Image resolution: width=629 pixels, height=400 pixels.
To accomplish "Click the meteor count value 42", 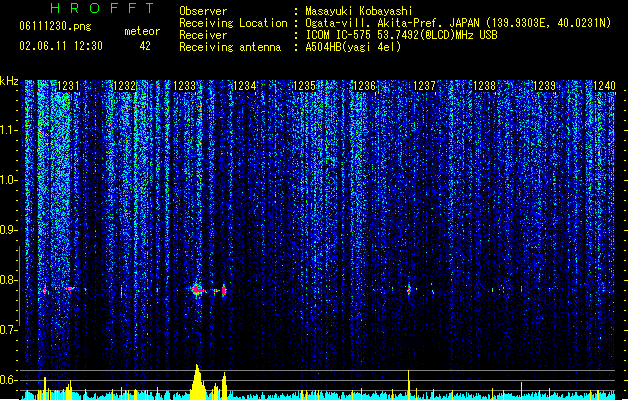I will point(145,46).
